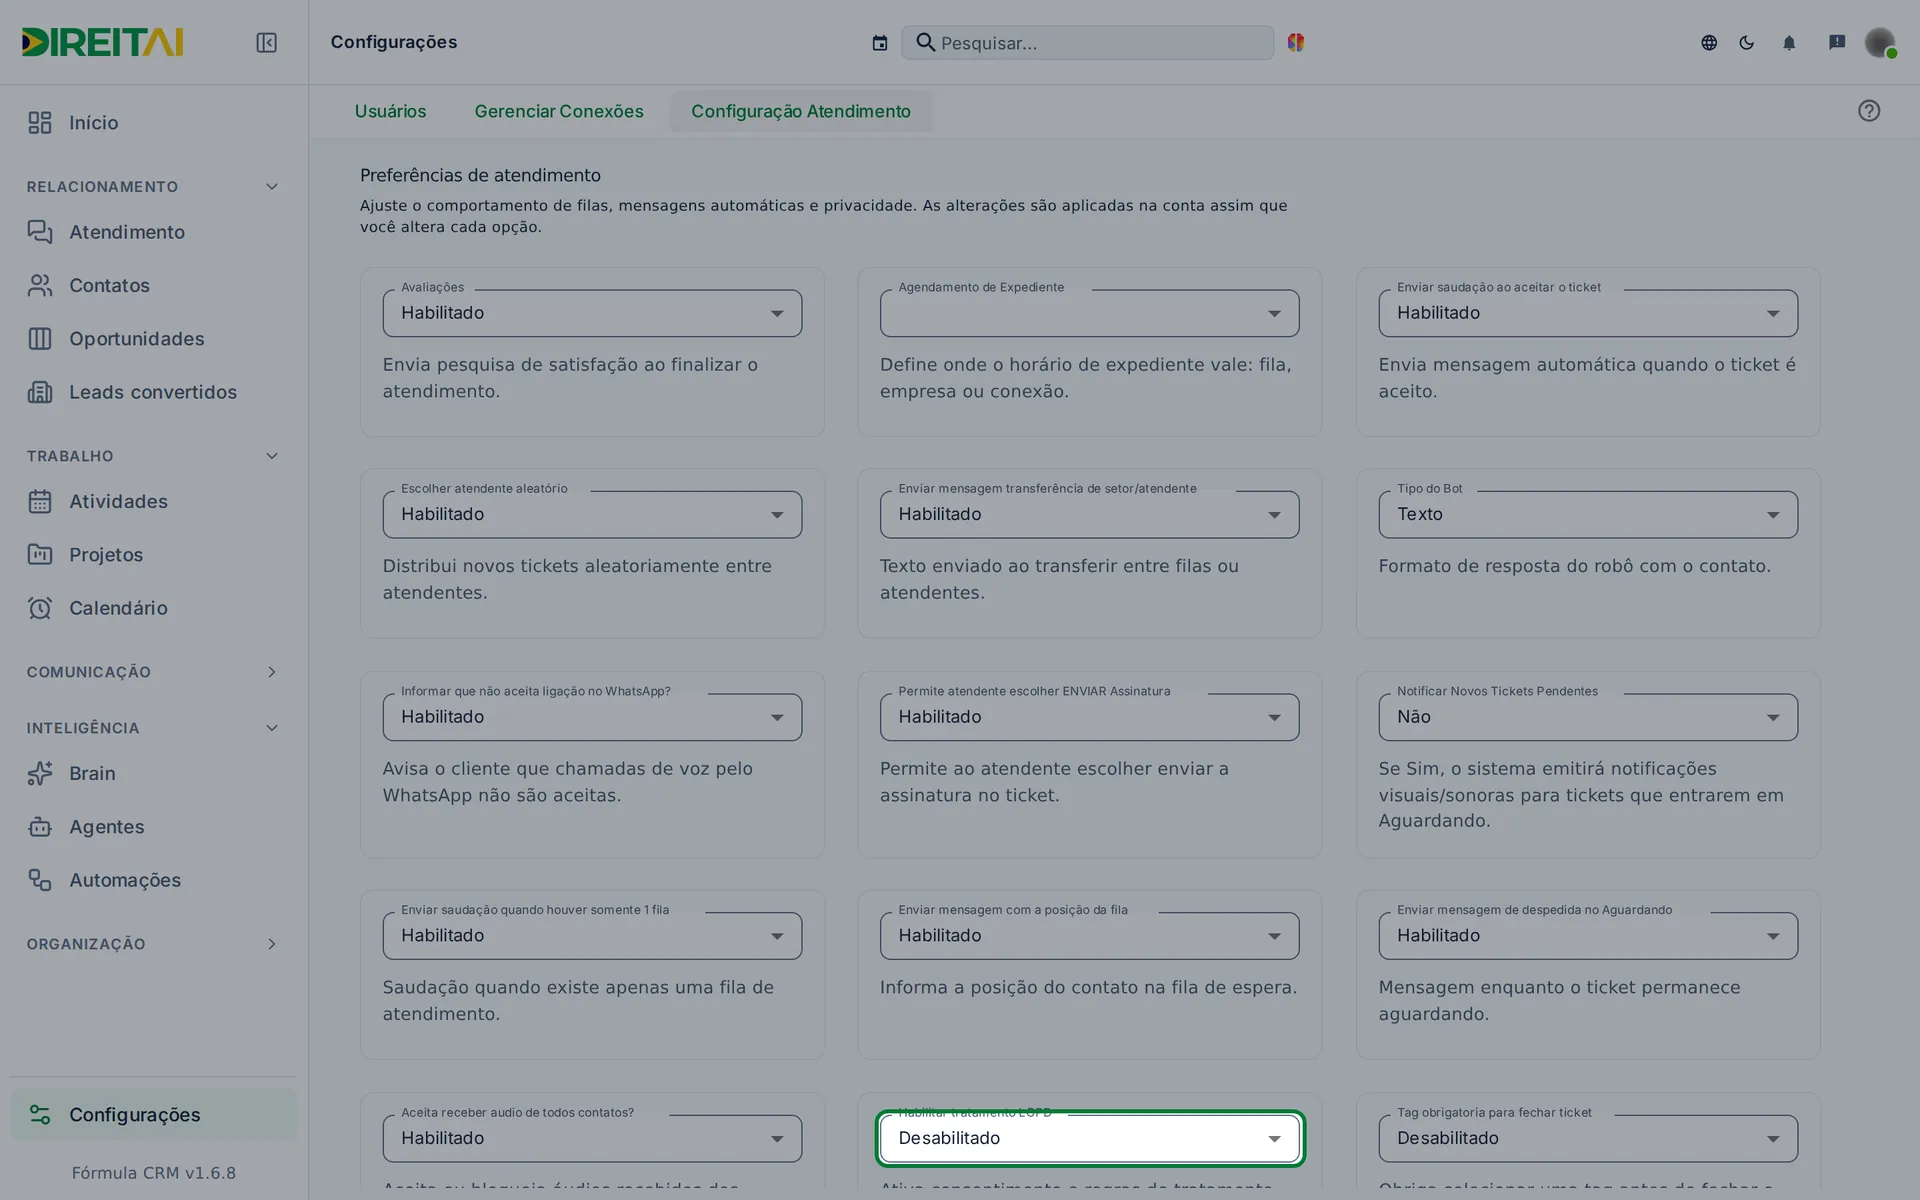Open Brain in the sidebar
Screen dimensions: 1920x1200
coord(153,774)
